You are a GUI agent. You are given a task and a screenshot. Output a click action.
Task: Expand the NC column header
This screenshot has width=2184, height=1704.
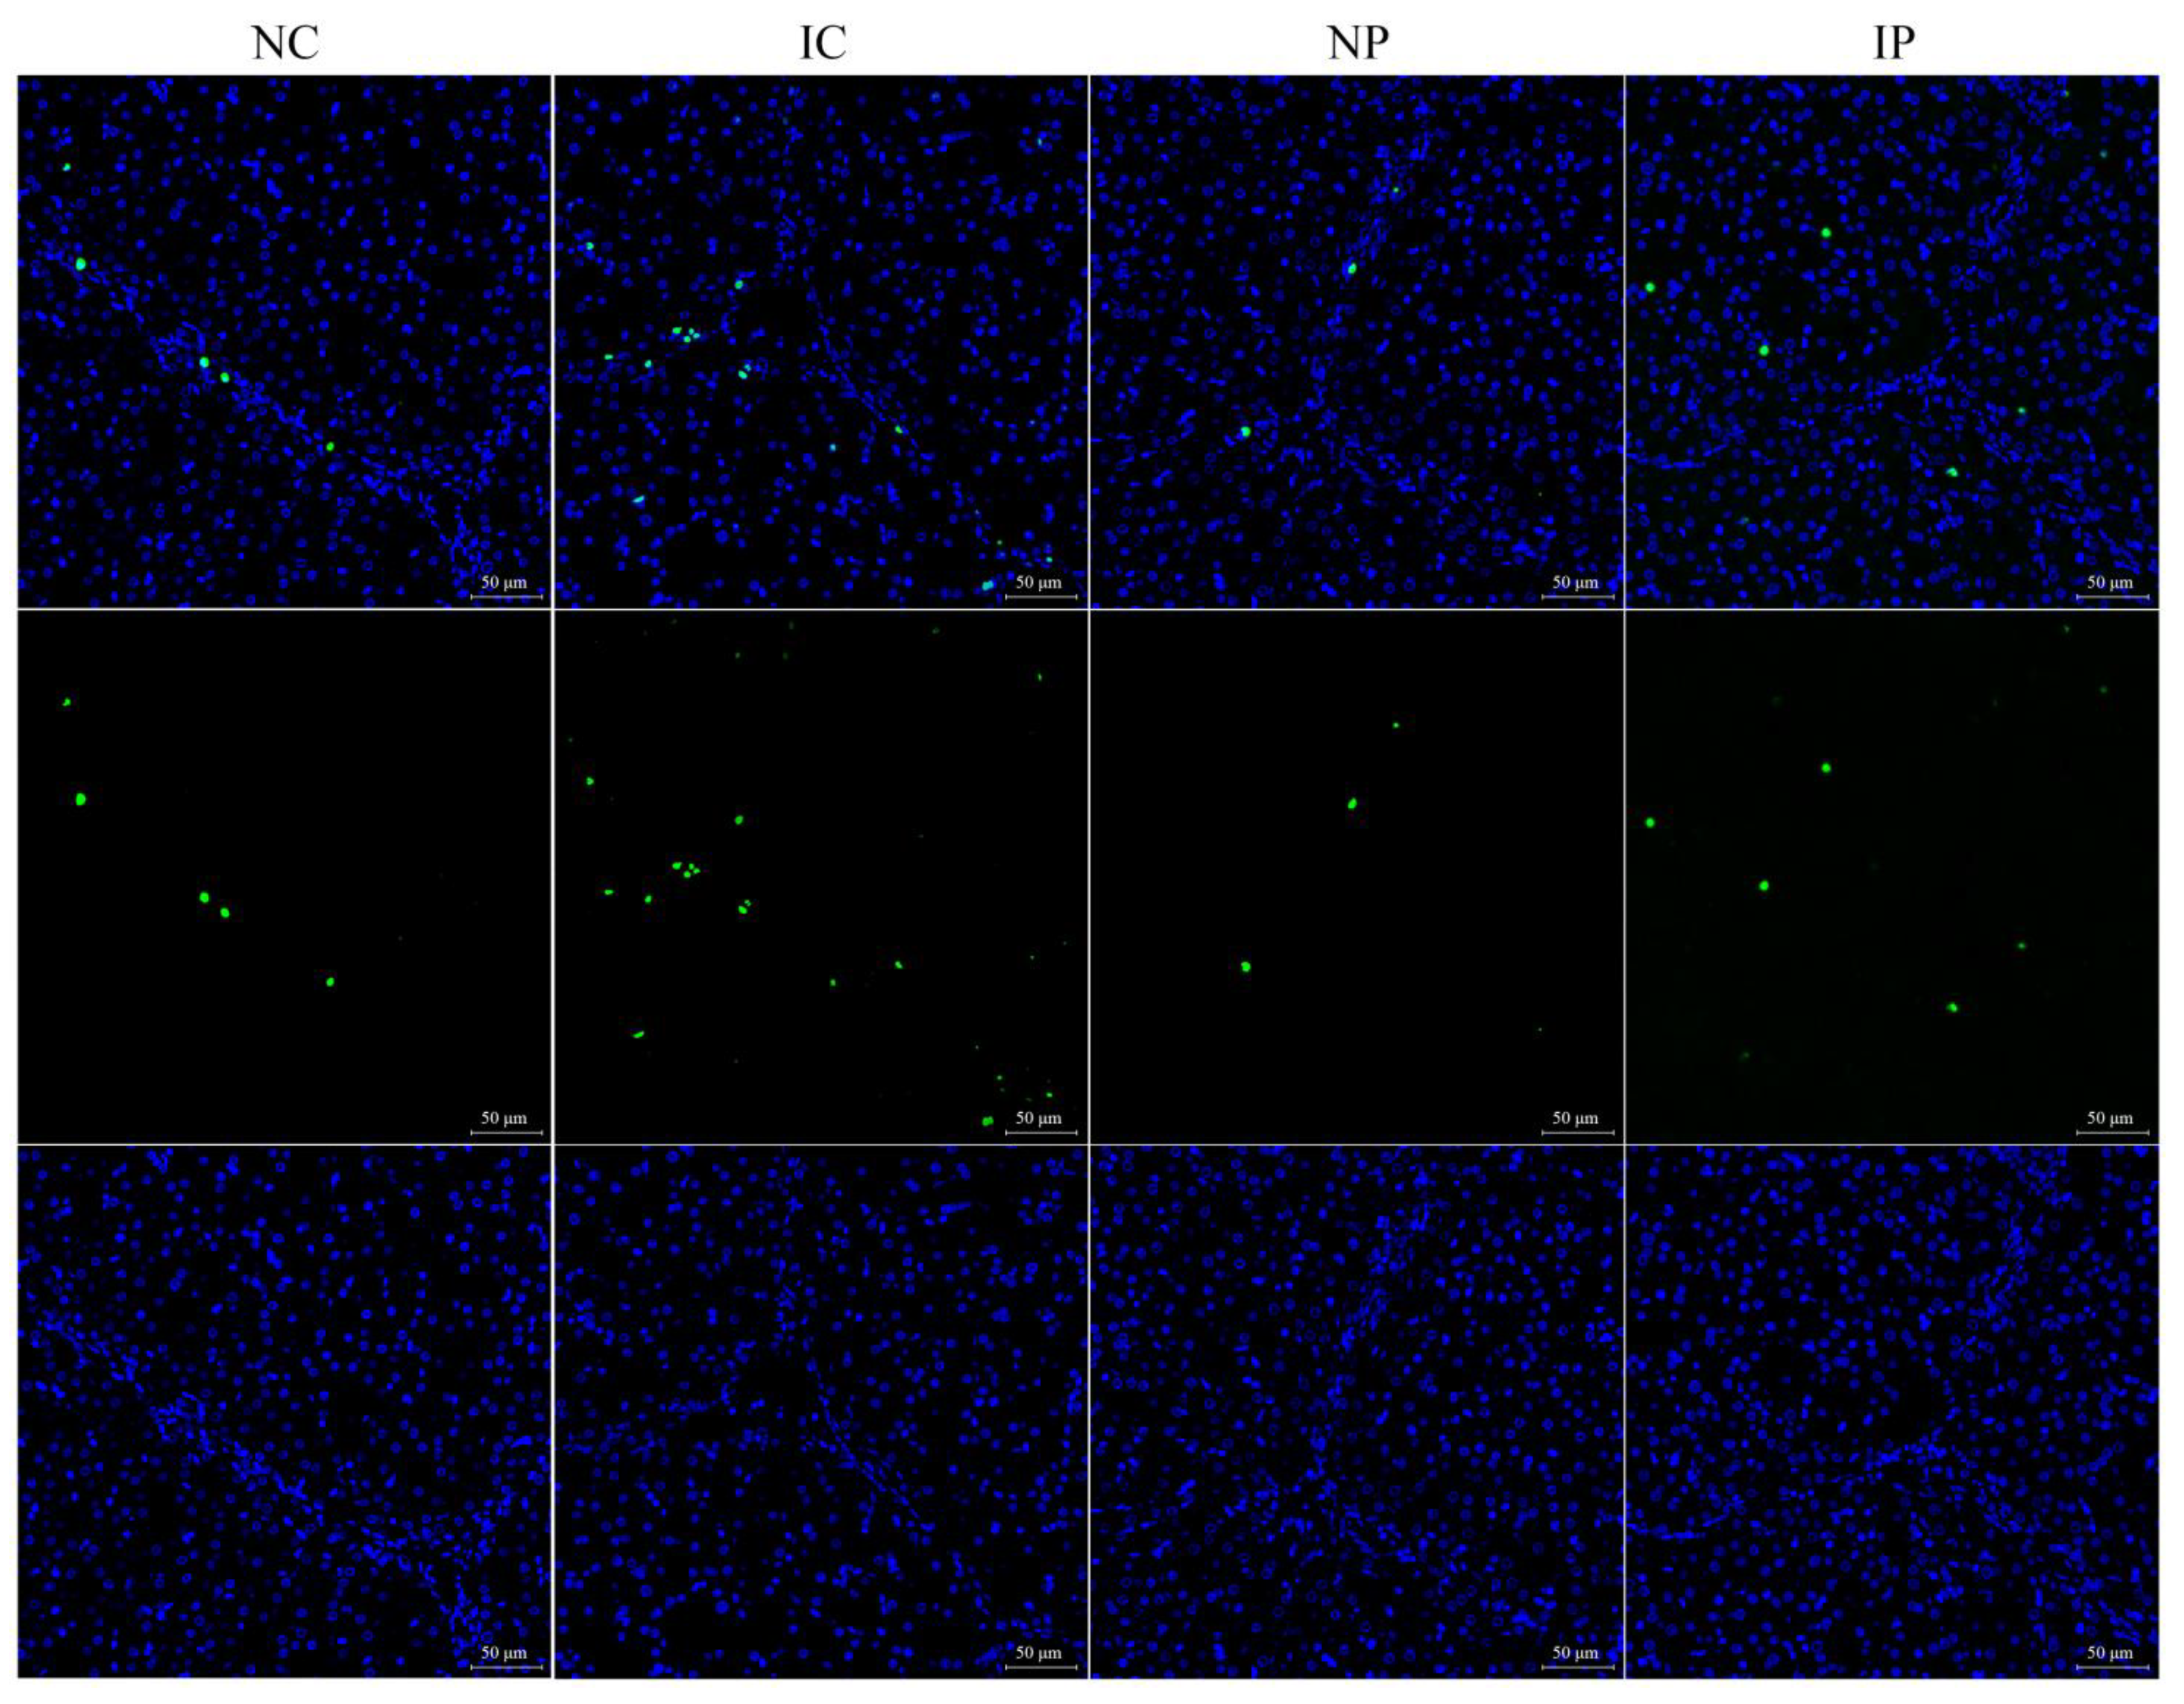coord(283,42)
